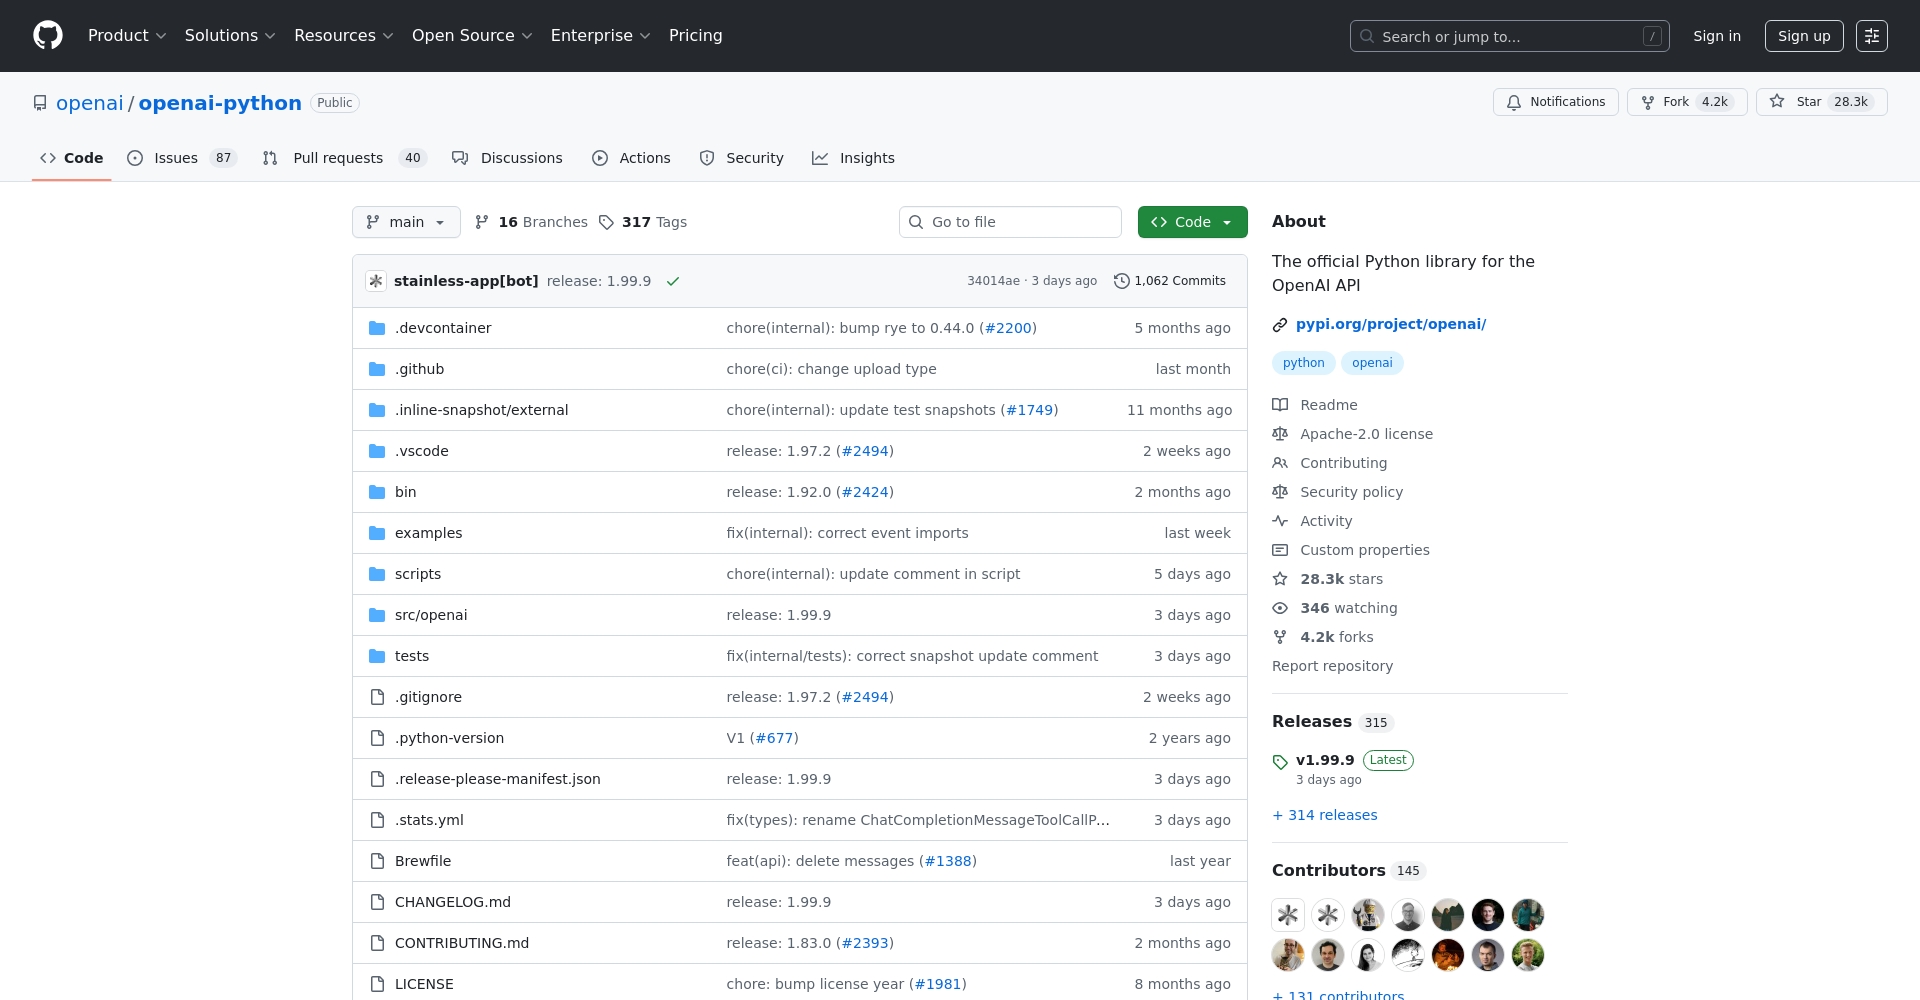1920x1000 pixels.
Task: Expand the Open Source menu
Action: (x=472, y=36)
